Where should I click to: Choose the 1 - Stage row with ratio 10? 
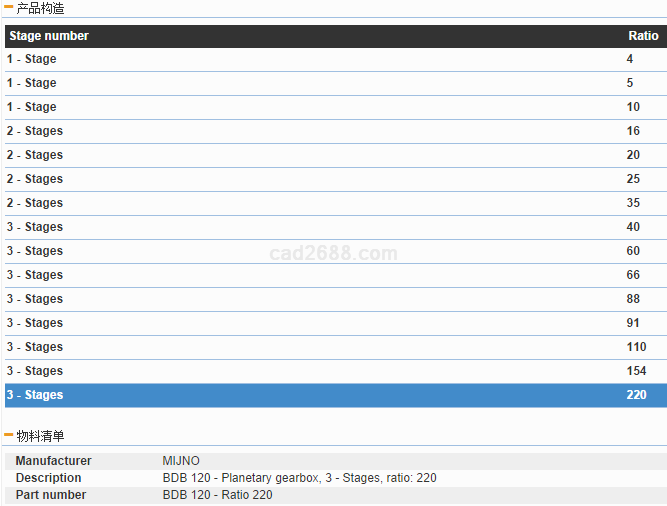(x=32, y=107)
